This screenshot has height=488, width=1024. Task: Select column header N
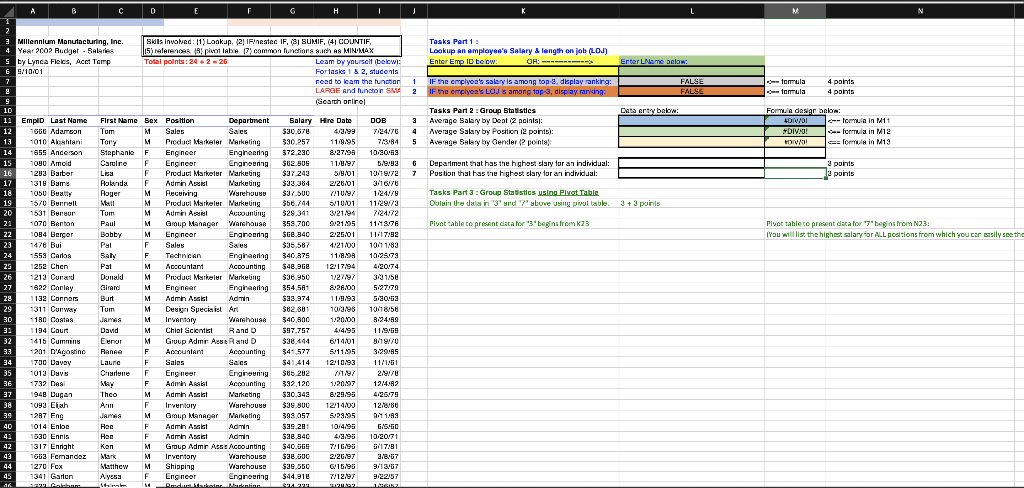[920, 11]
